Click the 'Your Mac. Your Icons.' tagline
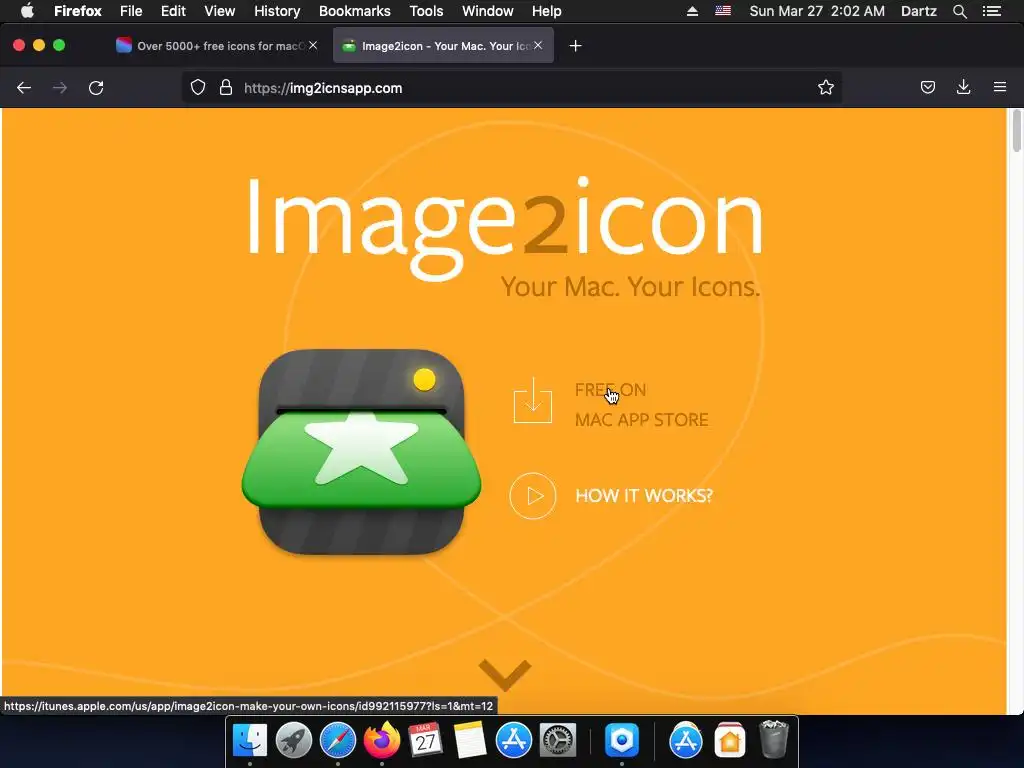Image resolution: width=1024 pixels, height=768 pixels. coord(631,287)
